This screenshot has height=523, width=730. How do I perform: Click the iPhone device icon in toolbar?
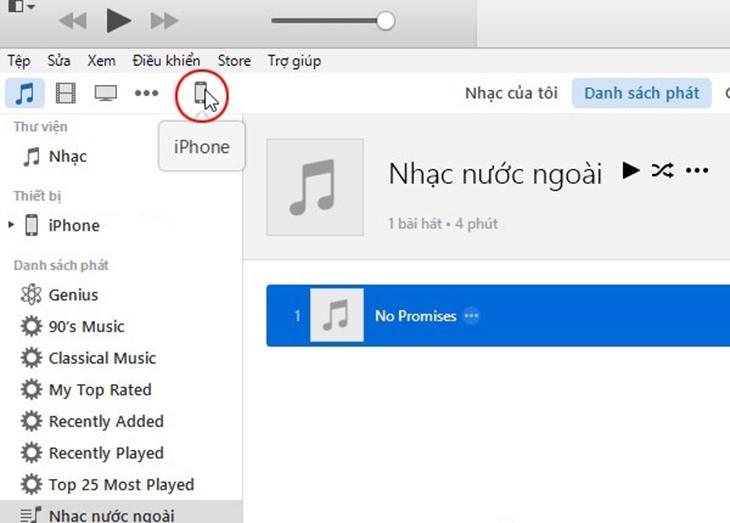[x=203, y=94]
